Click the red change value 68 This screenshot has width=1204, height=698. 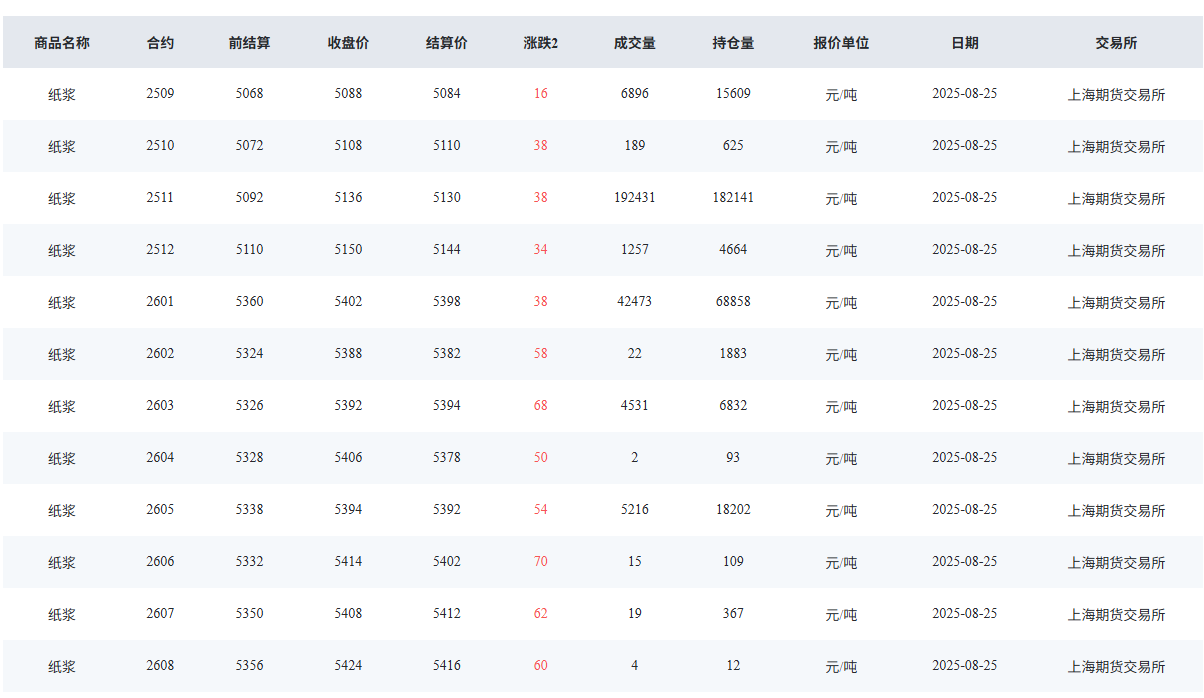pos(541,406)
